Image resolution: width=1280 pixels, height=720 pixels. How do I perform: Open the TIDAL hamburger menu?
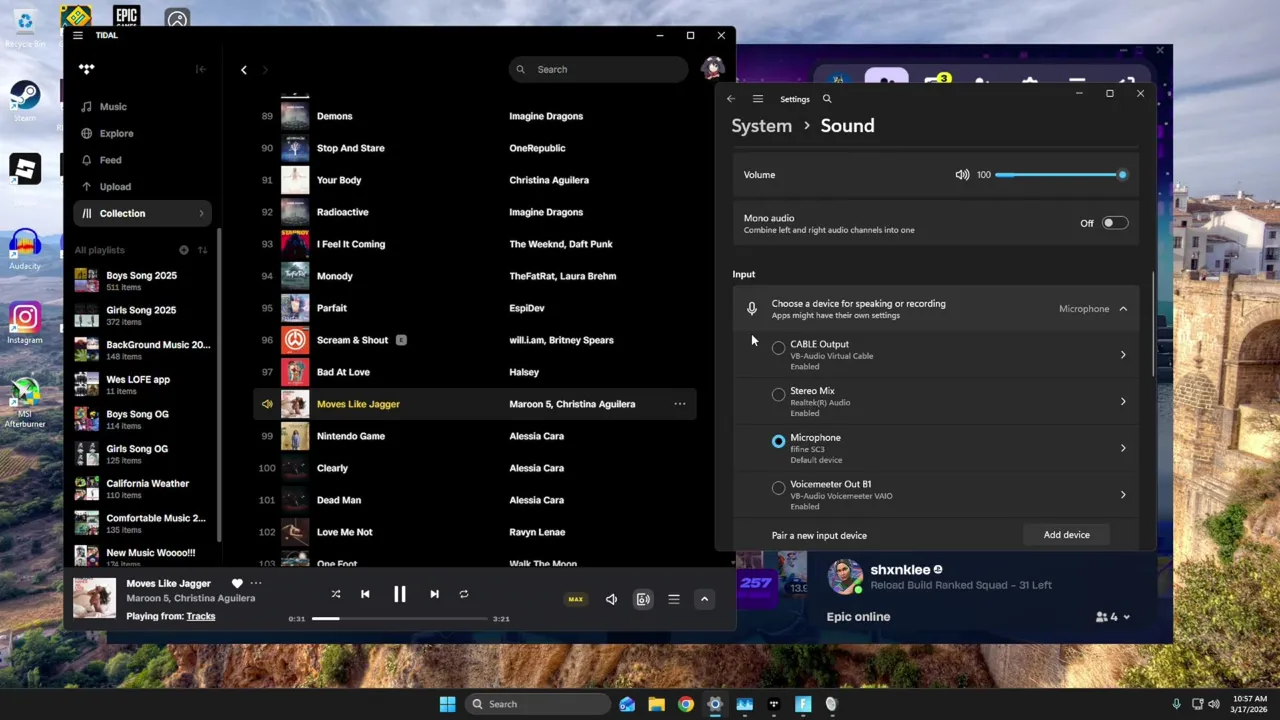point(77,35)
